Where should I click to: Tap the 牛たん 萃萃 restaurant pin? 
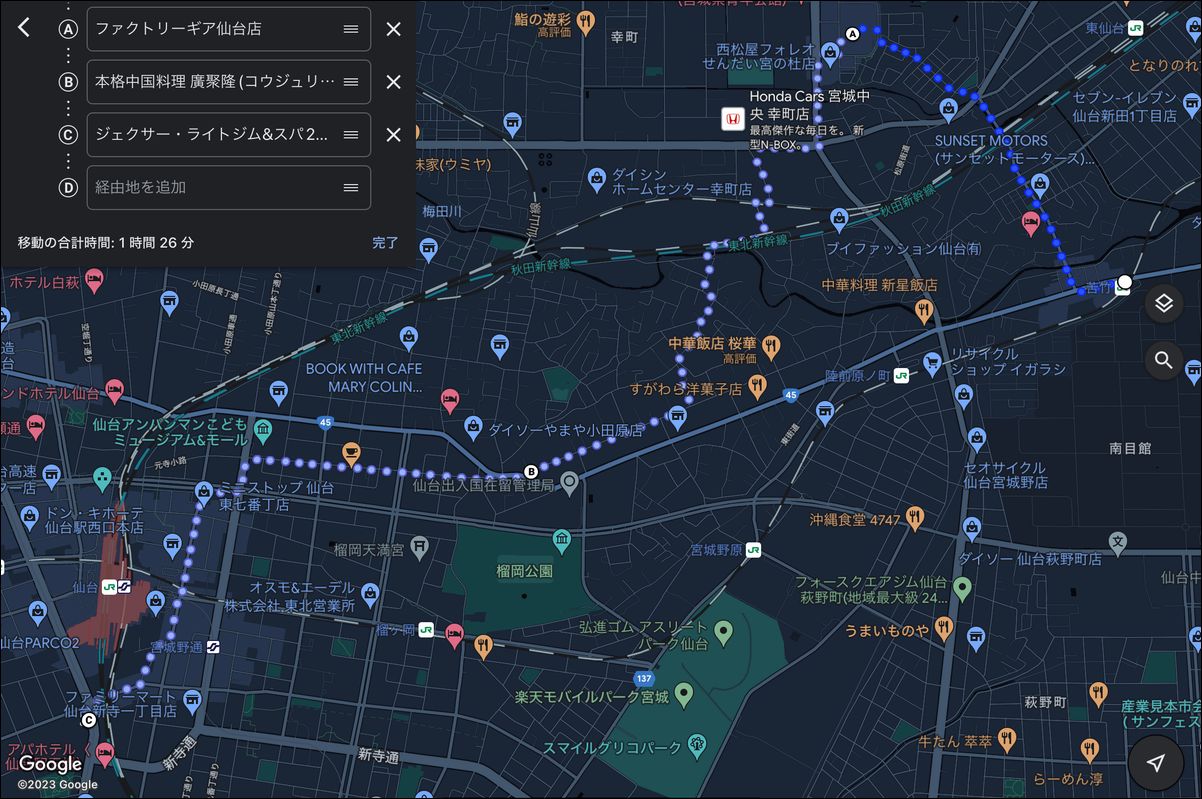tap(1006, 739)
